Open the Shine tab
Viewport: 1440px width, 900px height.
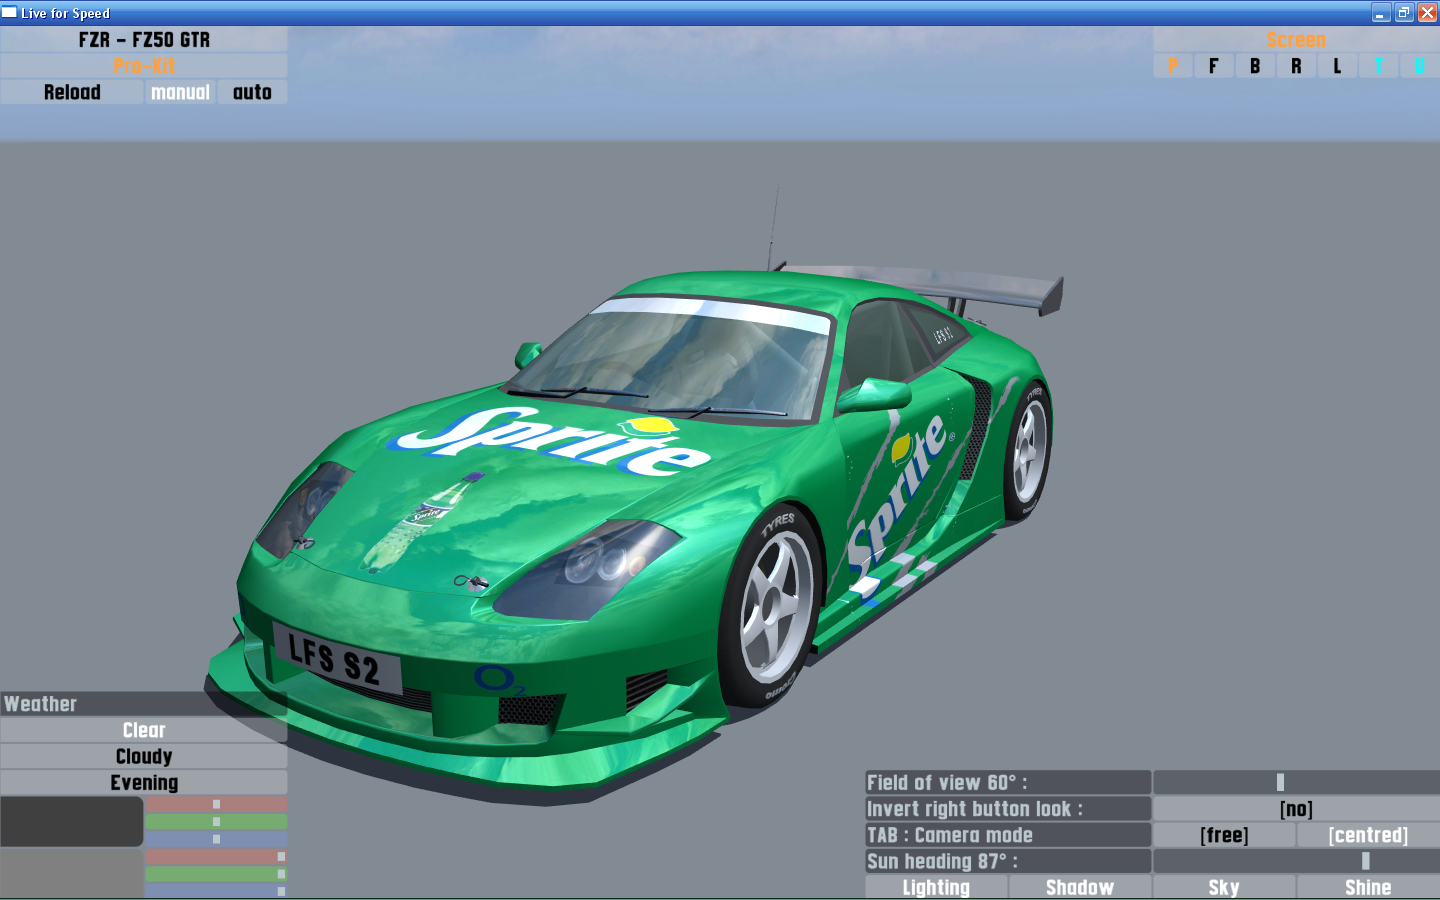point(1368,887)
